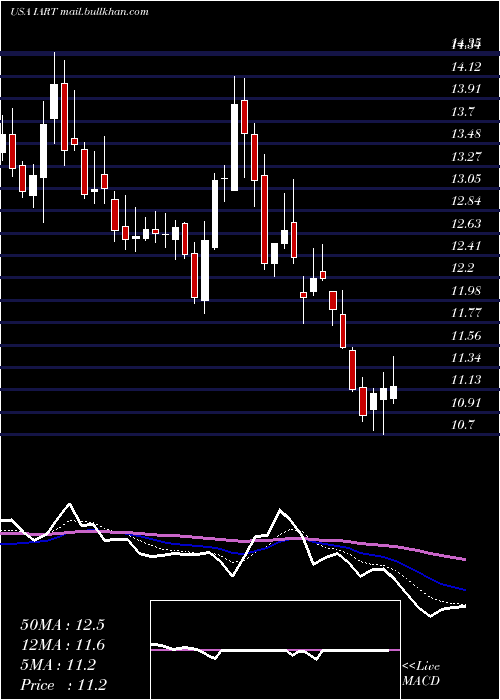This screenshot has width=500, height=700.
Task: Select the 13.7 price level label
Action: tap(462, 111)
